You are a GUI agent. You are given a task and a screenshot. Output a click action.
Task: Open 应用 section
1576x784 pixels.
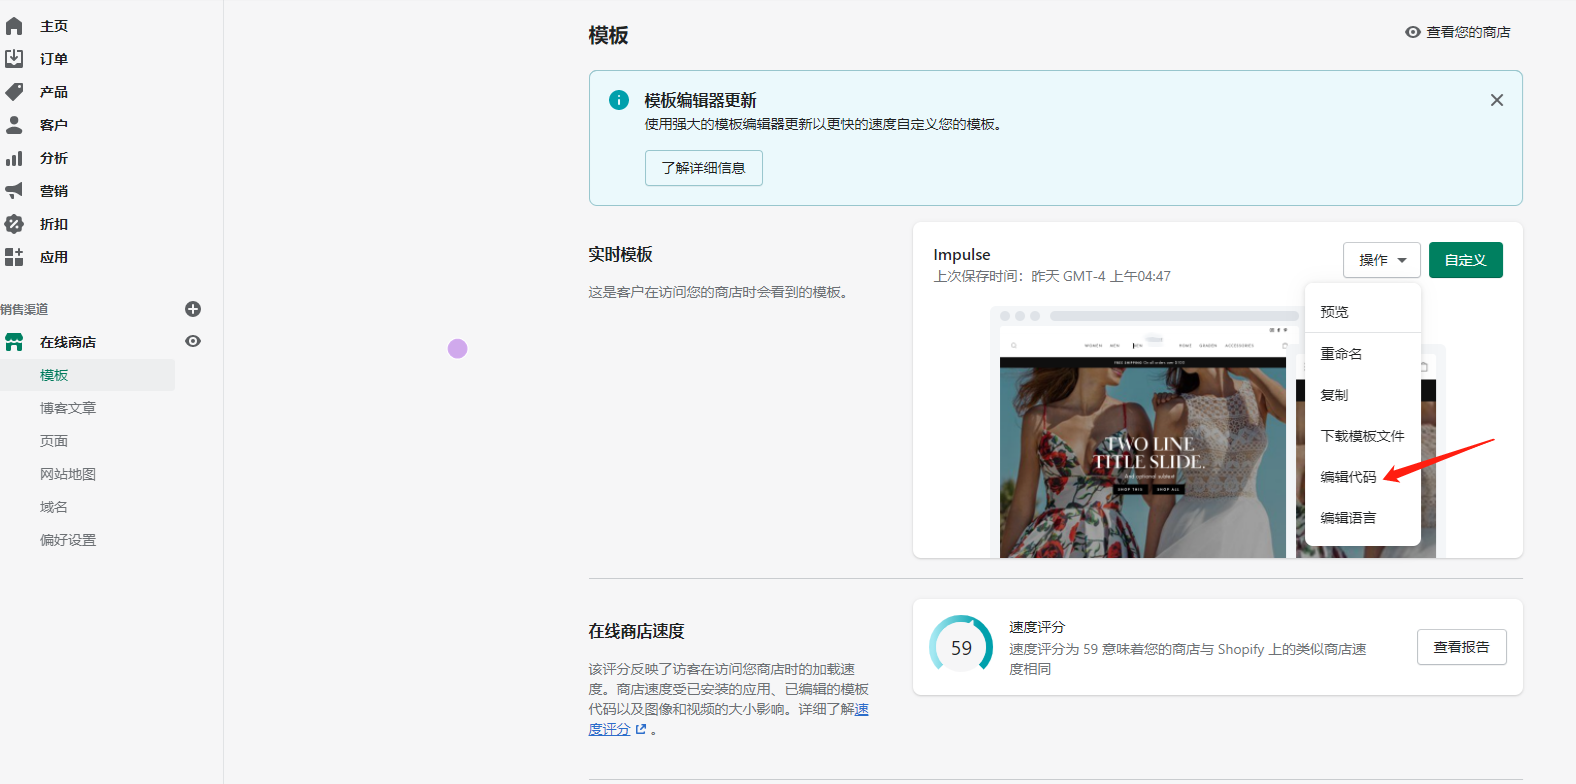tap(54, 257)
